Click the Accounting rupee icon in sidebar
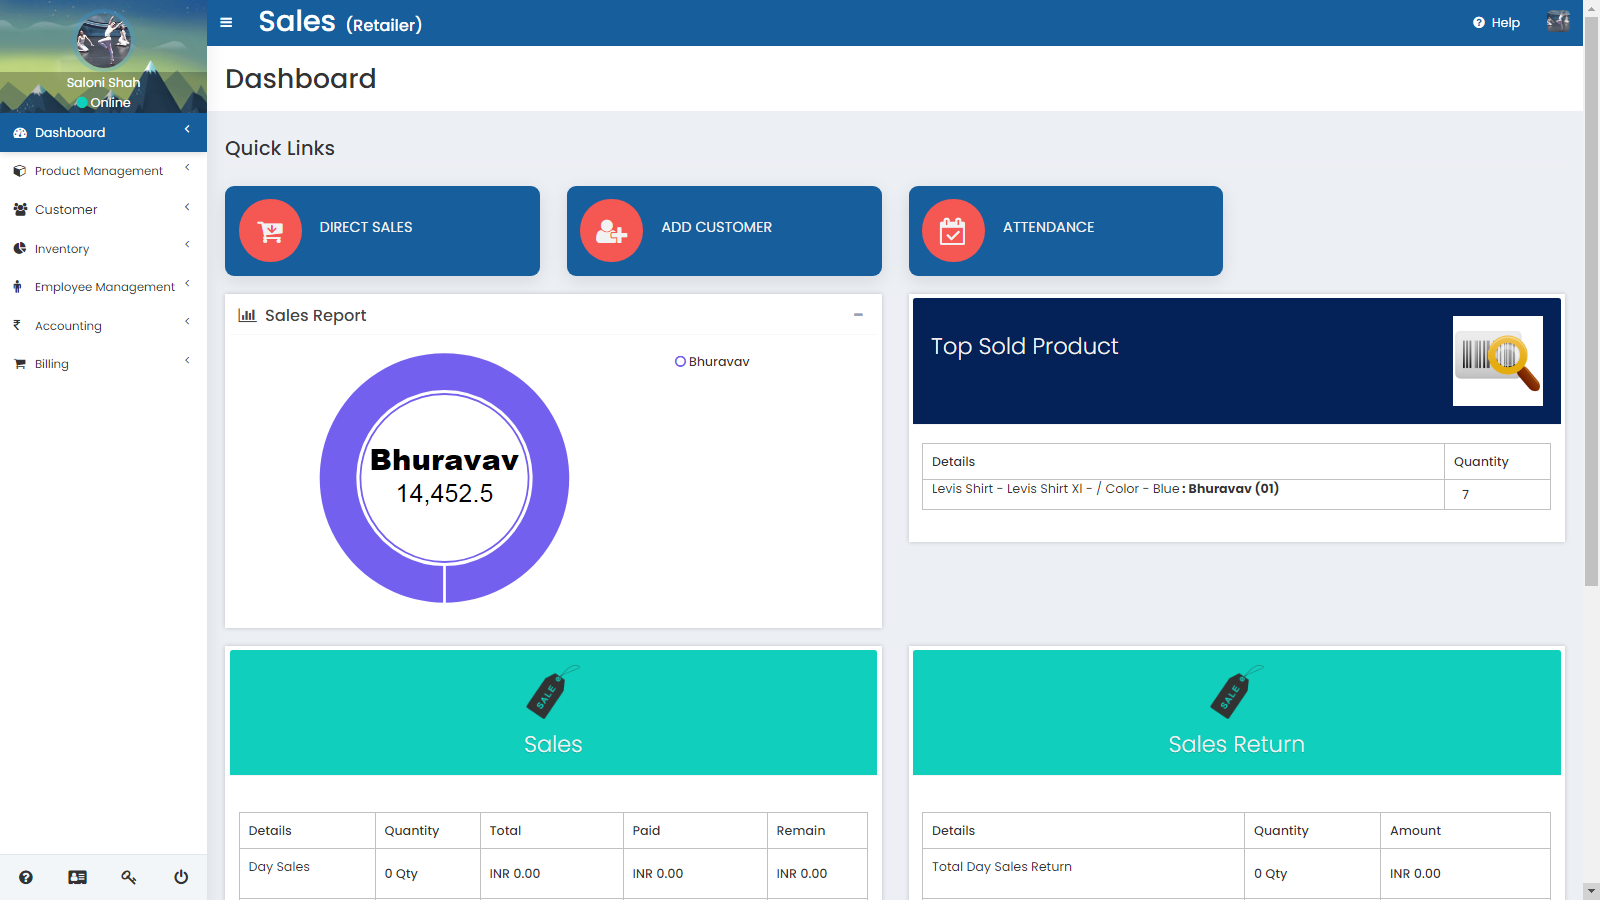The height and width of the screenshot is (900, 1600). [18, 324]
